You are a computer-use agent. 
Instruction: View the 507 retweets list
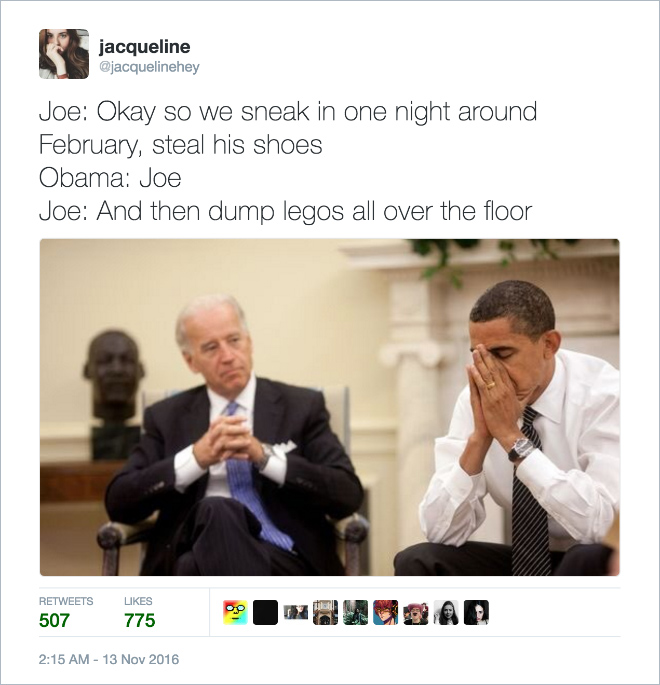(54, 620)
